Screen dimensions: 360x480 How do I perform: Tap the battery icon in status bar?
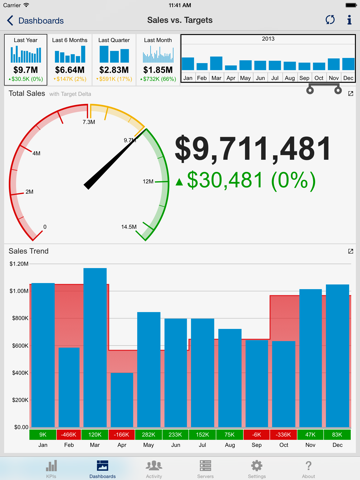[351, 5]
